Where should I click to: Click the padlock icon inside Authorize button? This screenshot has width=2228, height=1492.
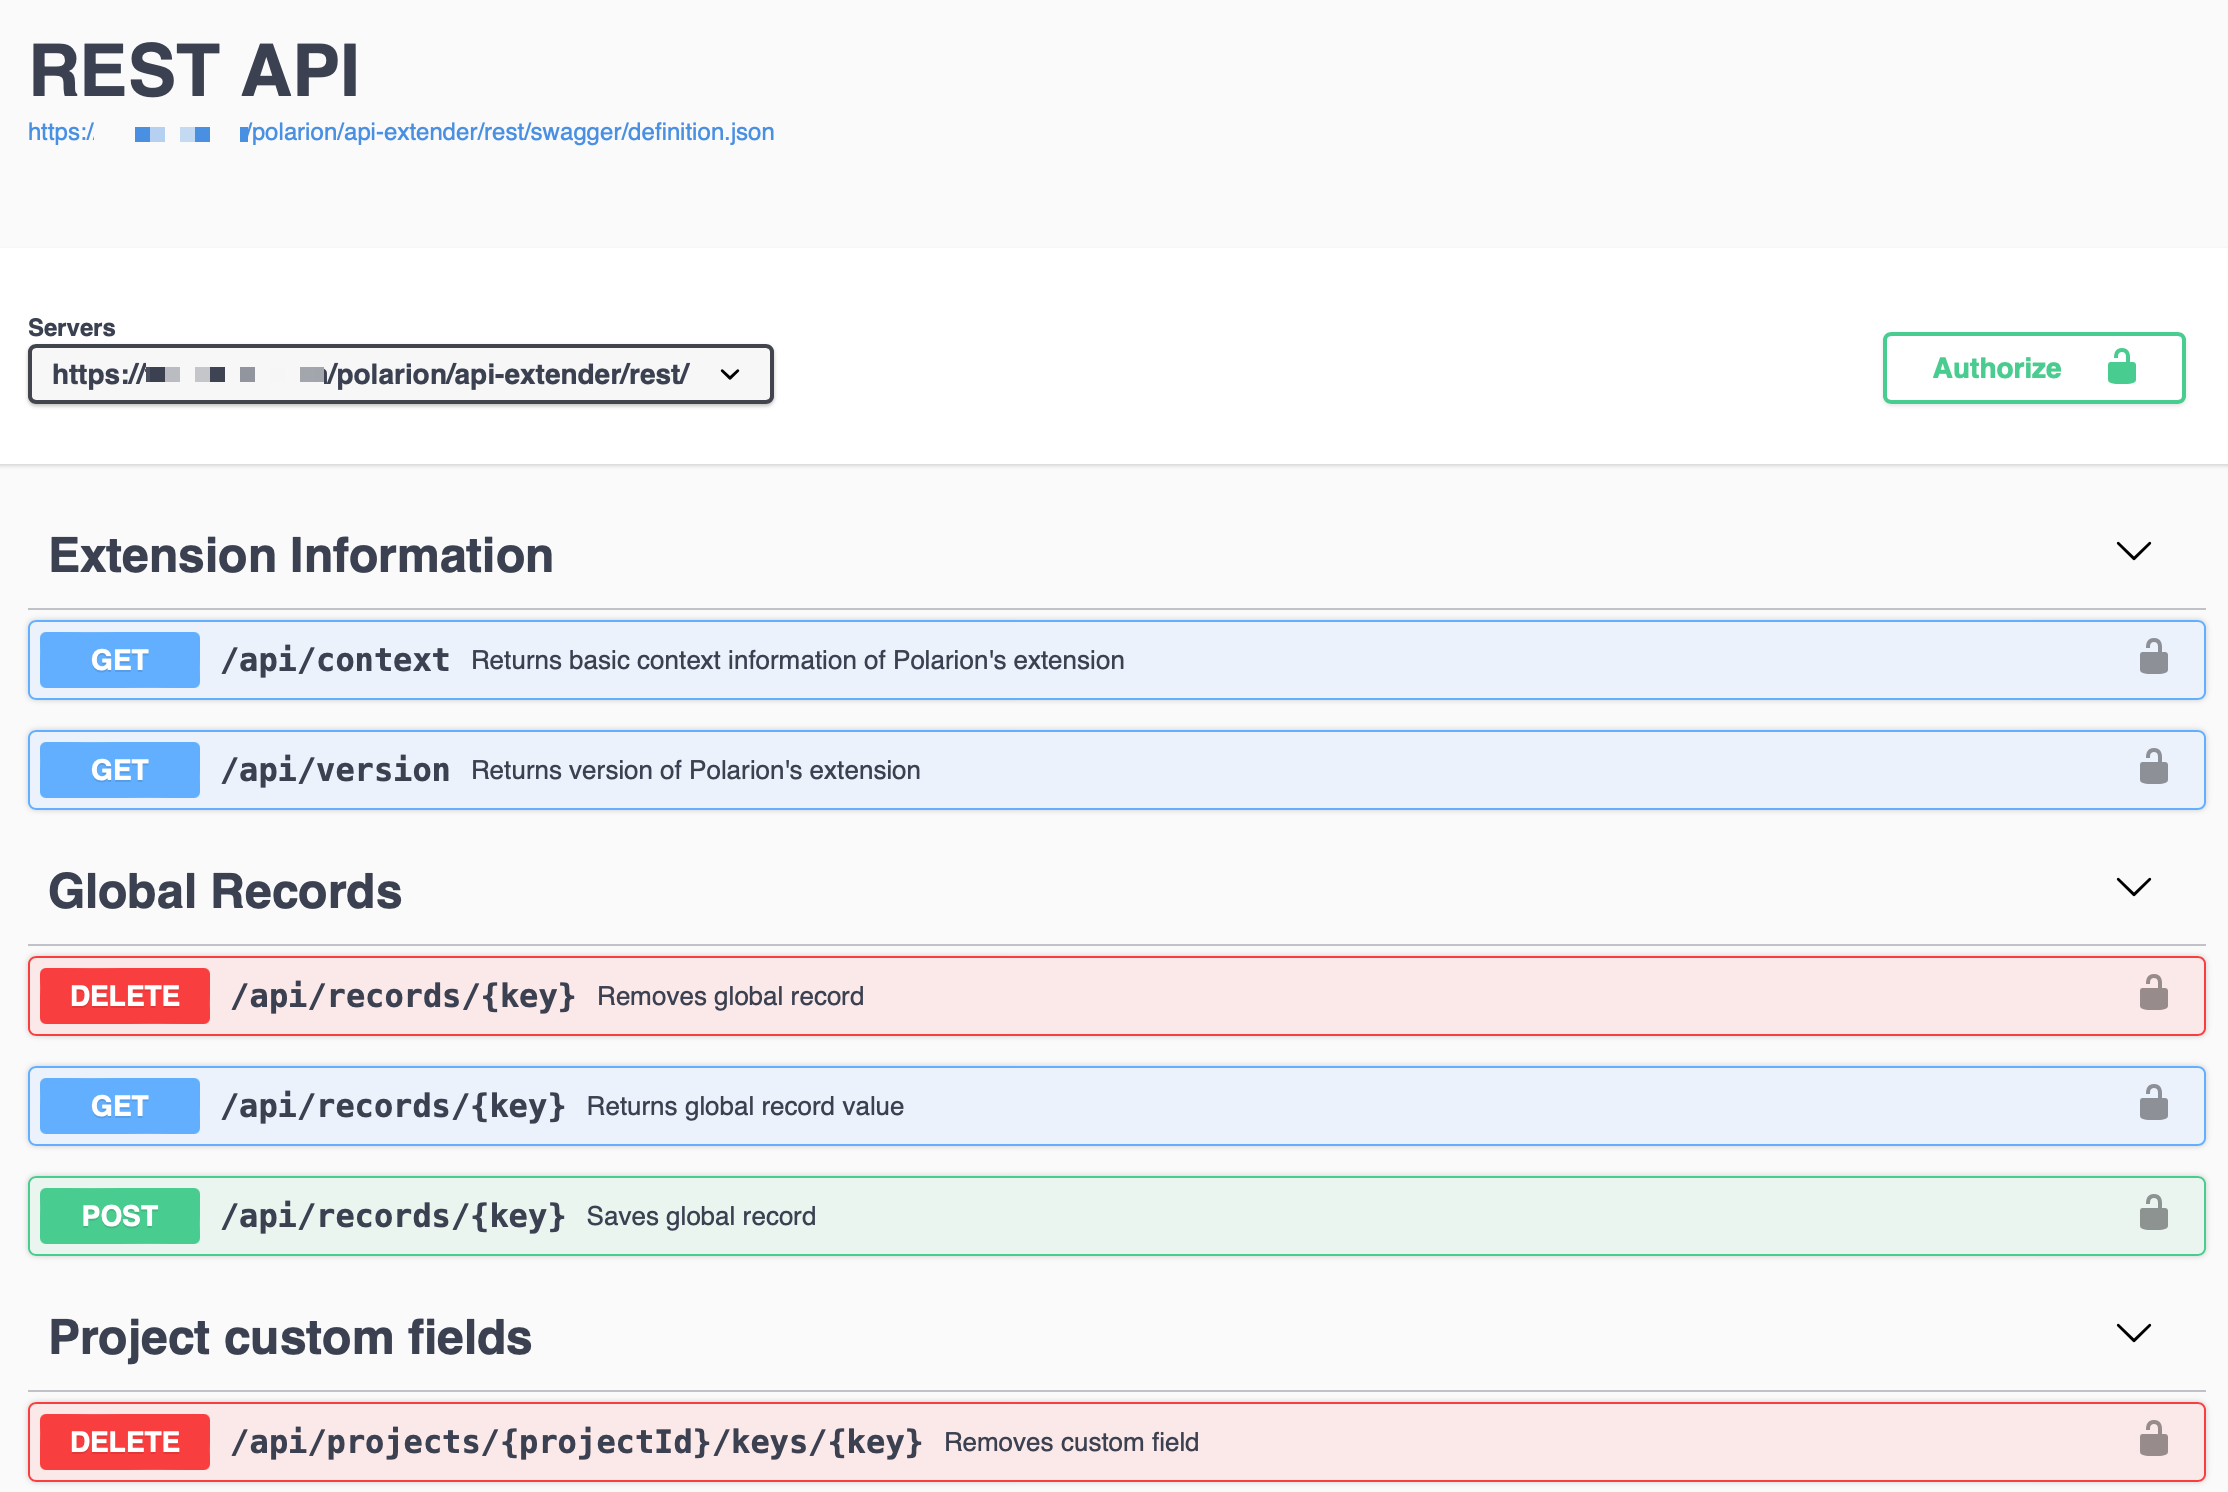[x=2122, y=367]
